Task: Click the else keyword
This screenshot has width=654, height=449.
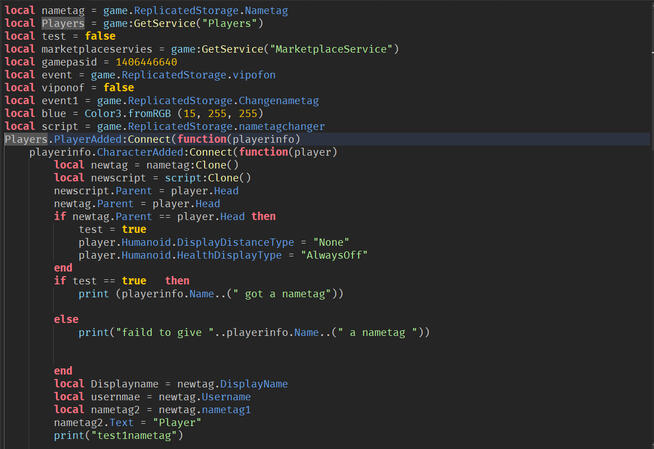Action: [66, 319]
